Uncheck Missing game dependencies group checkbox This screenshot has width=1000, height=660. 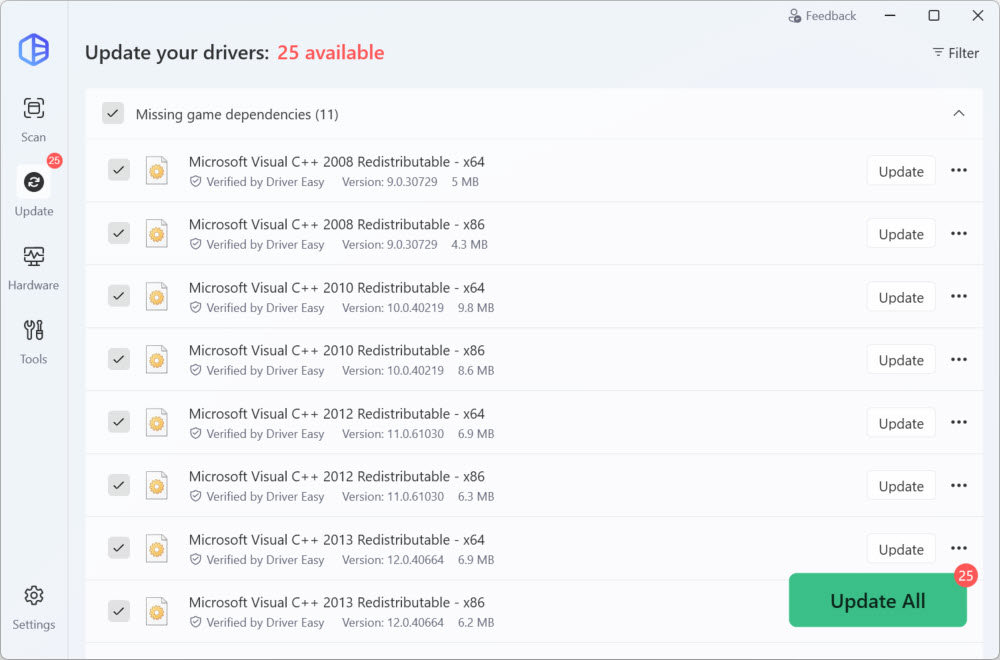click(113, 114)
